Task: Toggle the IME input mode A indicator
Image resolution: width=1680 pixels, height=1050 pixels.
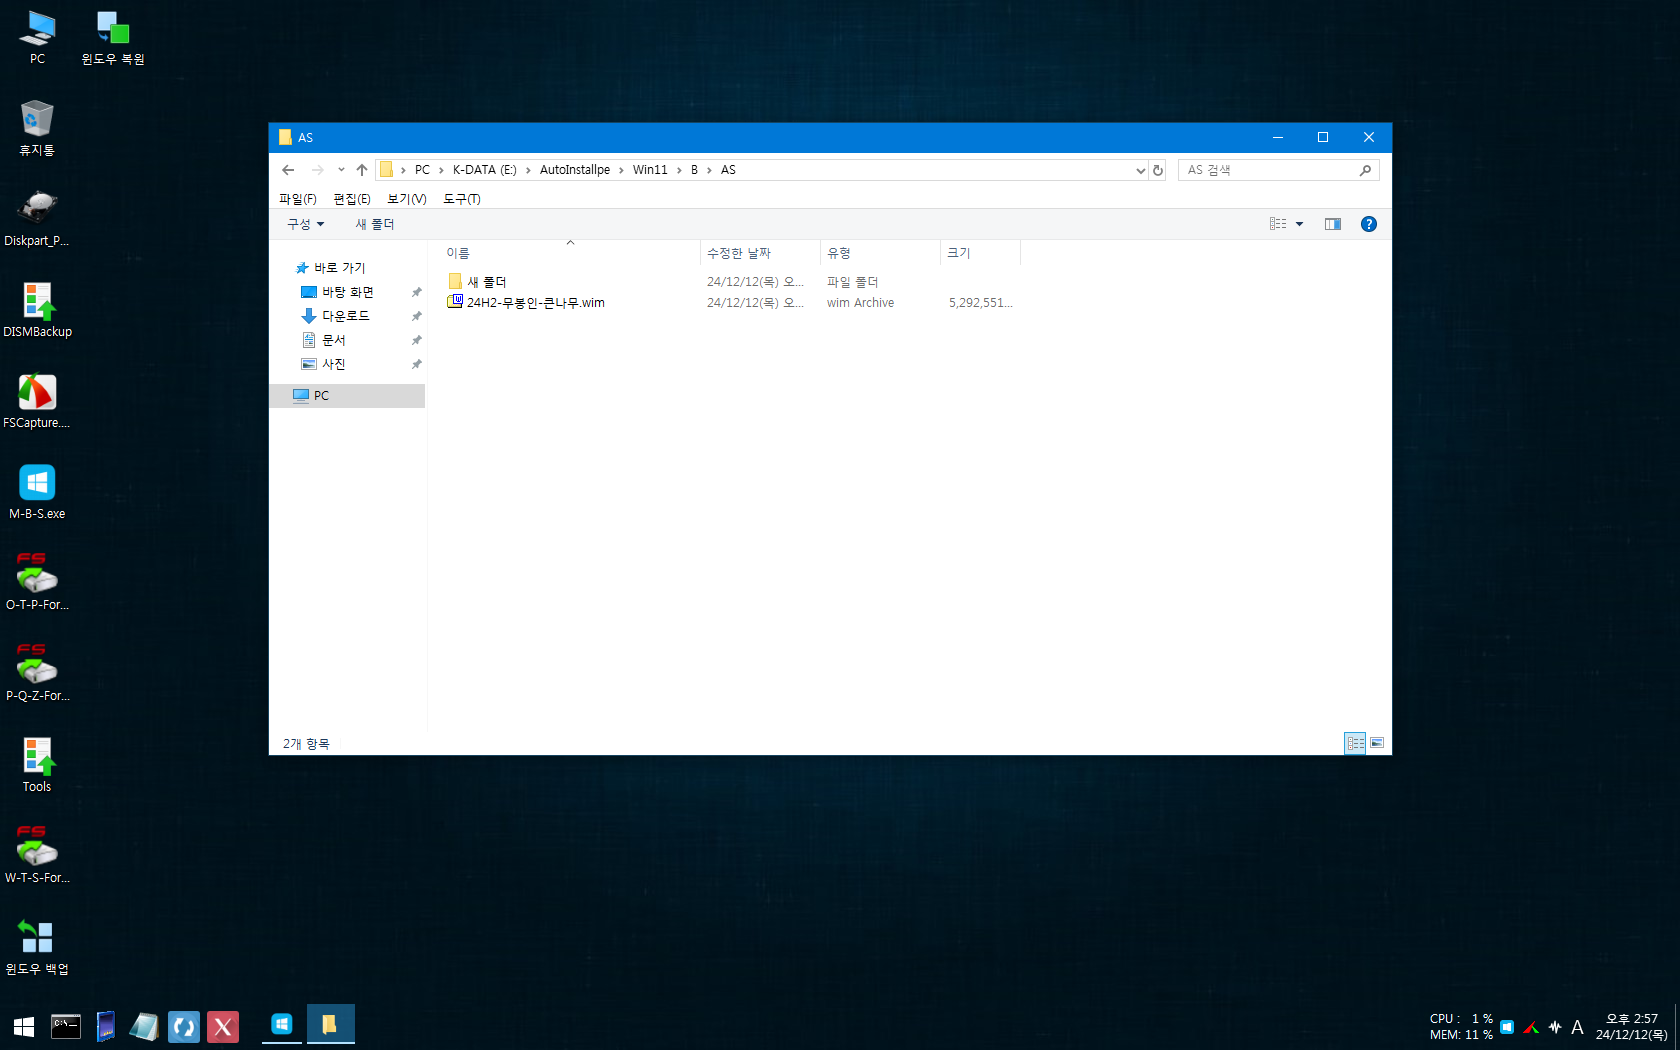Action: 1577,1027
